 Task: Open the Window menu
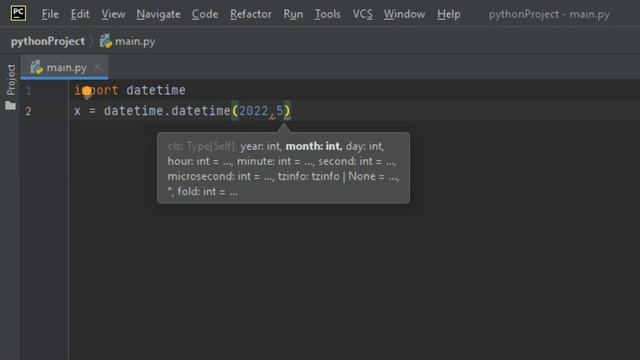pos(404,14)
